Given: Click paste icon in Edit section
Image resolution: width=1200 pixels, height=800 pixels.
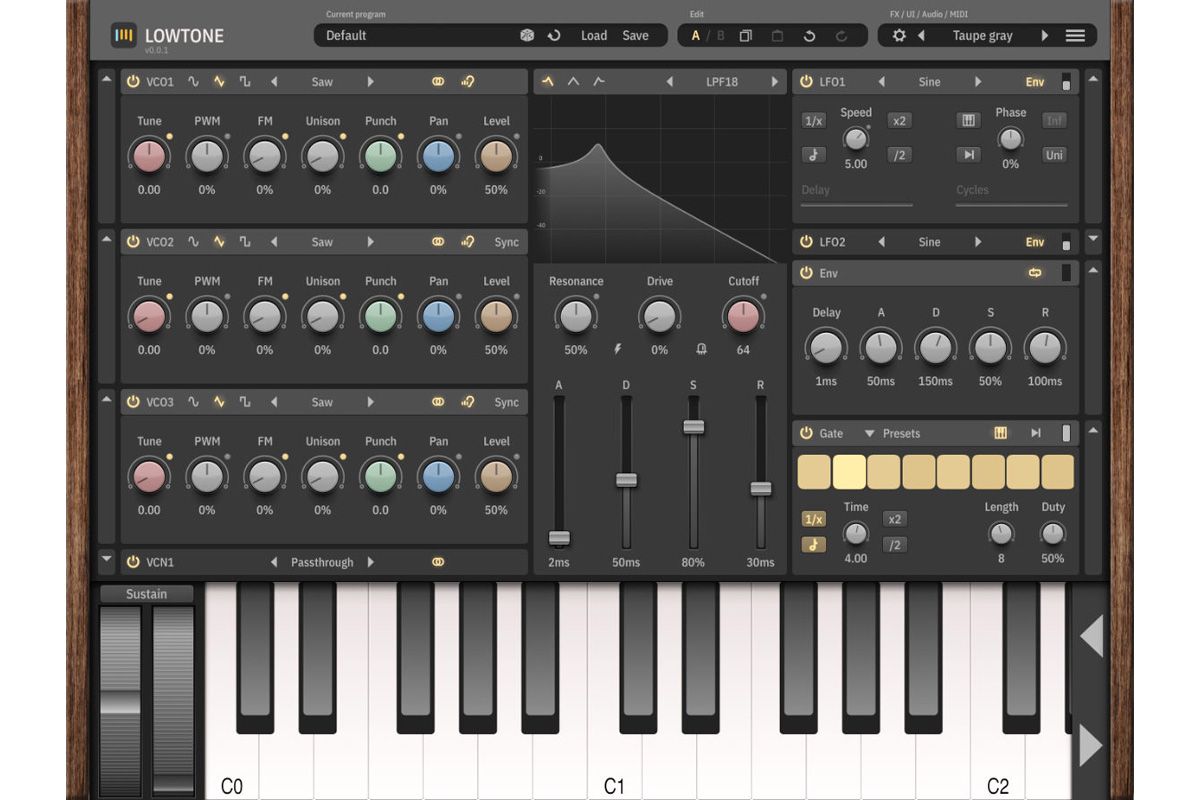Looking at the screenshot, I should 777,36.
